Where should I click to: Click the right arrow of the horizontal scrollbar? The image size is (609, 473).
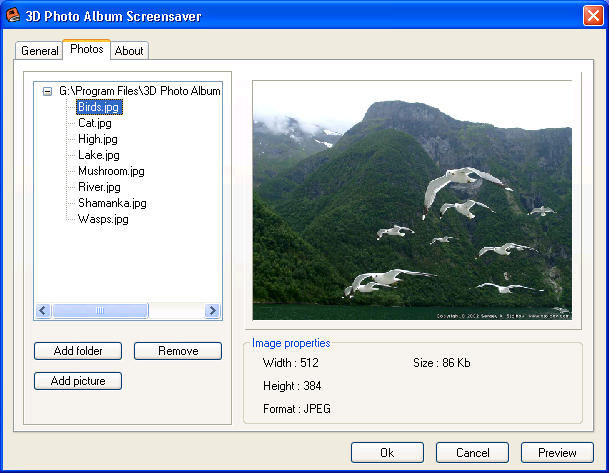(x=212, y=310)
